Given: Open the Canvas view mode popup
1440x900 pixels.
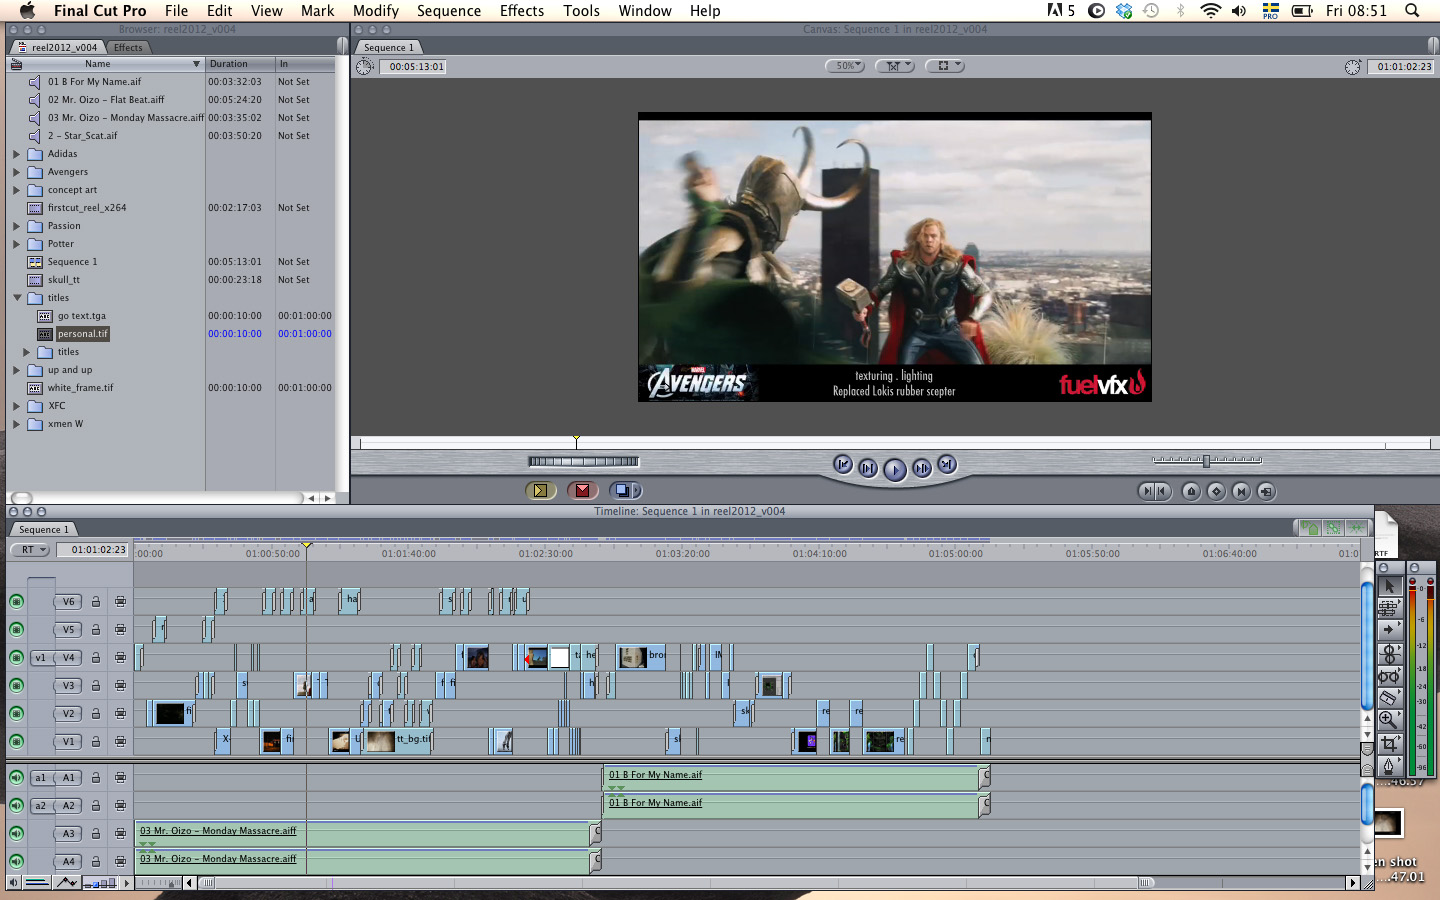Looking at the screenshot, I should (x=895, y=66).
